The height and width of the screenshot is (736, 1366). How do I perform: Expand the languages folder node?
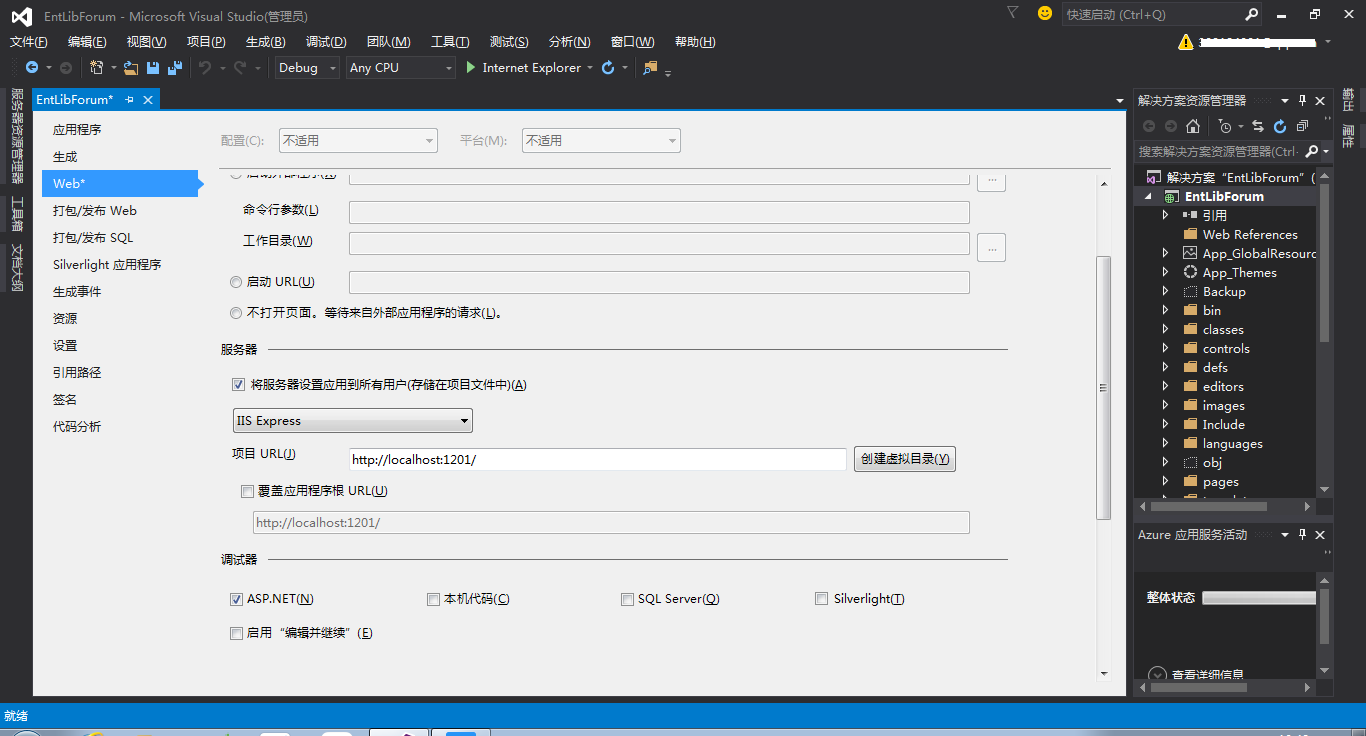(x=1165, y=444)
